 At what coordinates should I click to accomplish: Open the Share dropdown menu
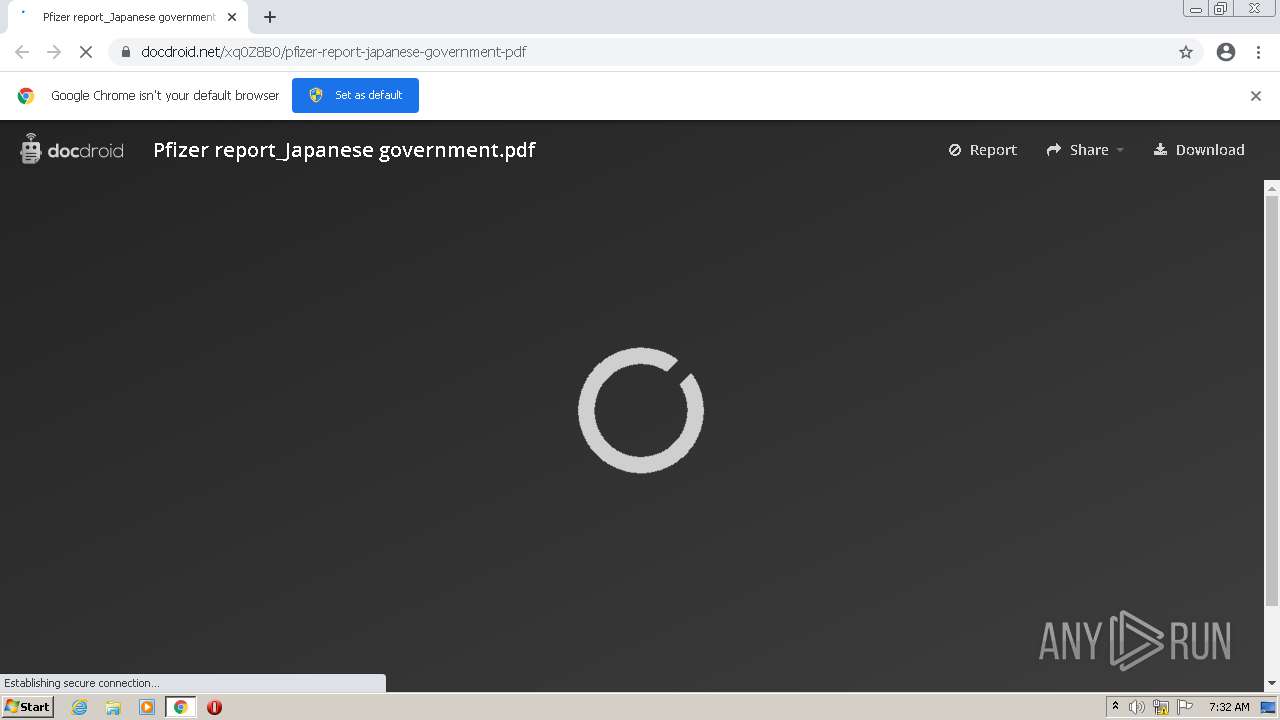1085,150
